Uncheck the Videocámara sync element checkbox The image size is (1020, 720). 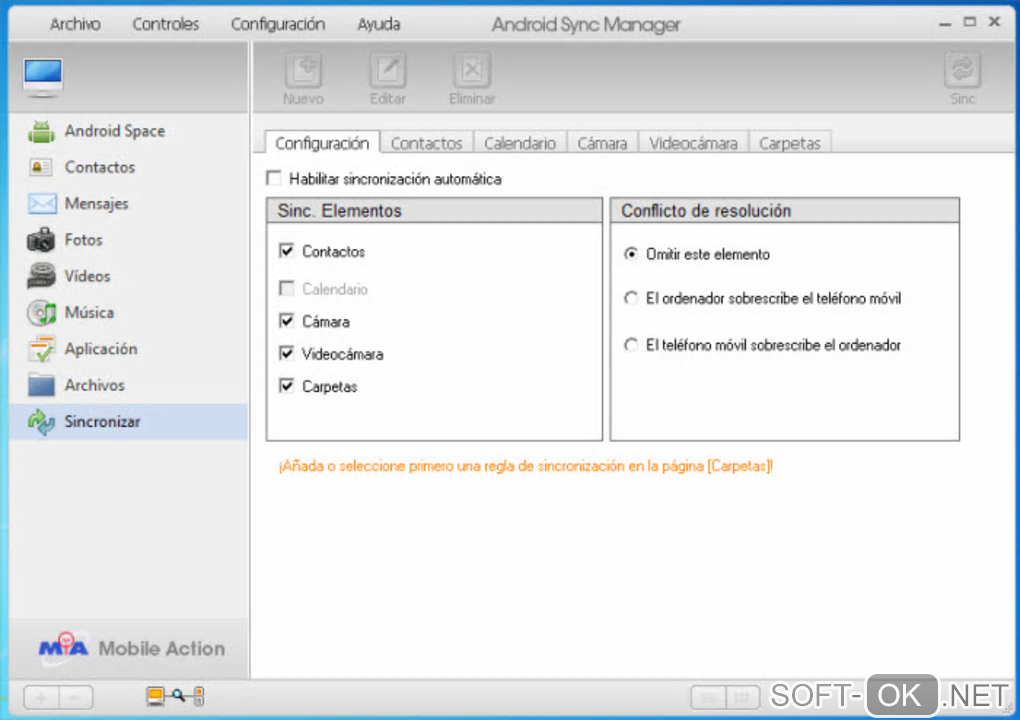point(286,353)
